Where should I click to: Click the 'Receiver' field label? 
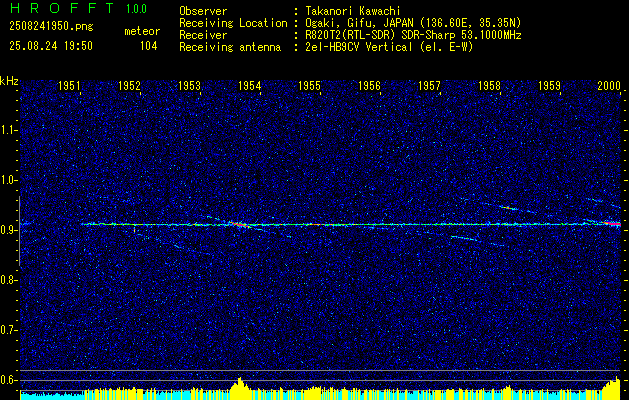click(x=203, y=35)
